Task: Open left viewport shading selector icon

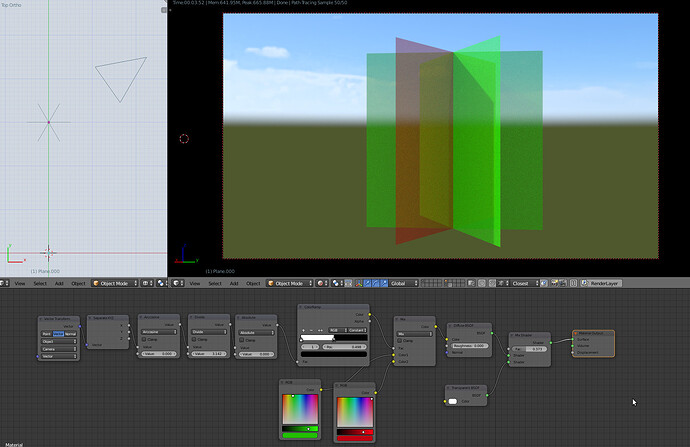Action: click(146, 283)
